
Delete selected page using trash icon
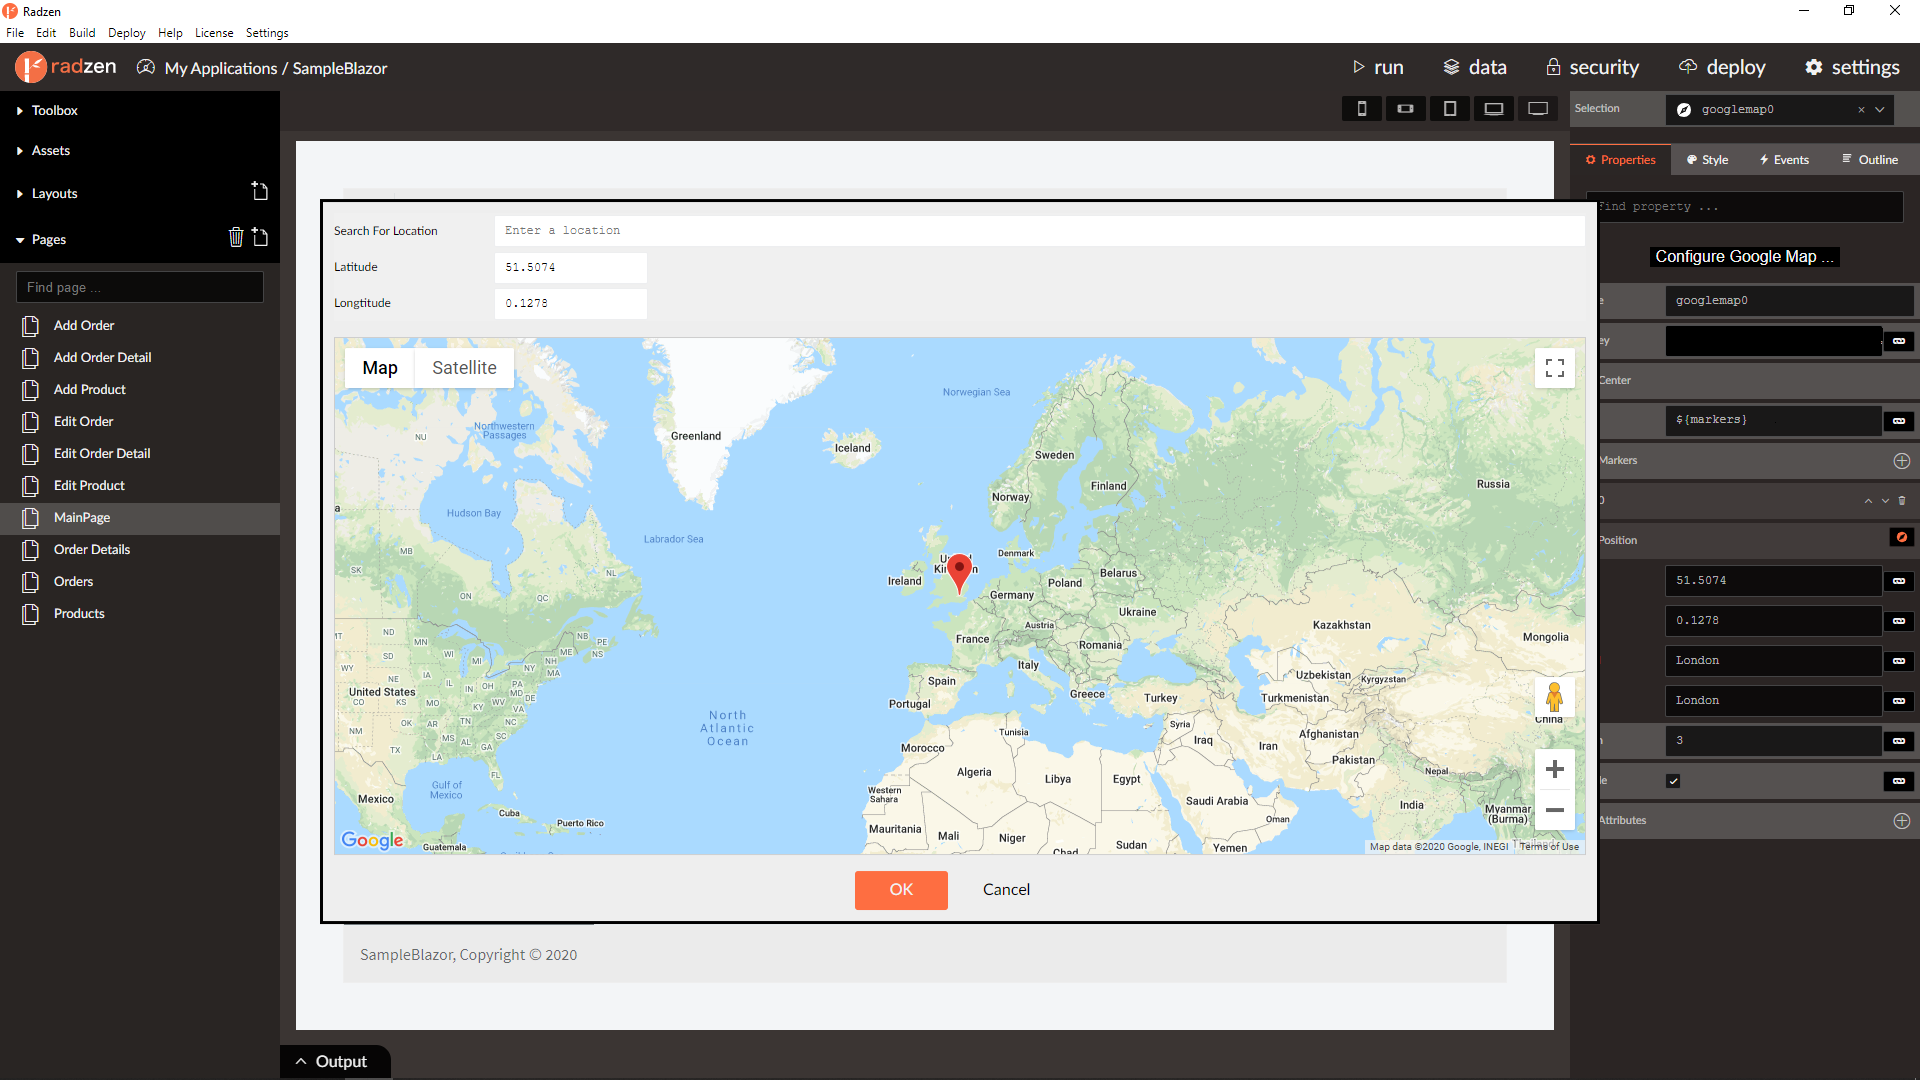tap(236, 237)
